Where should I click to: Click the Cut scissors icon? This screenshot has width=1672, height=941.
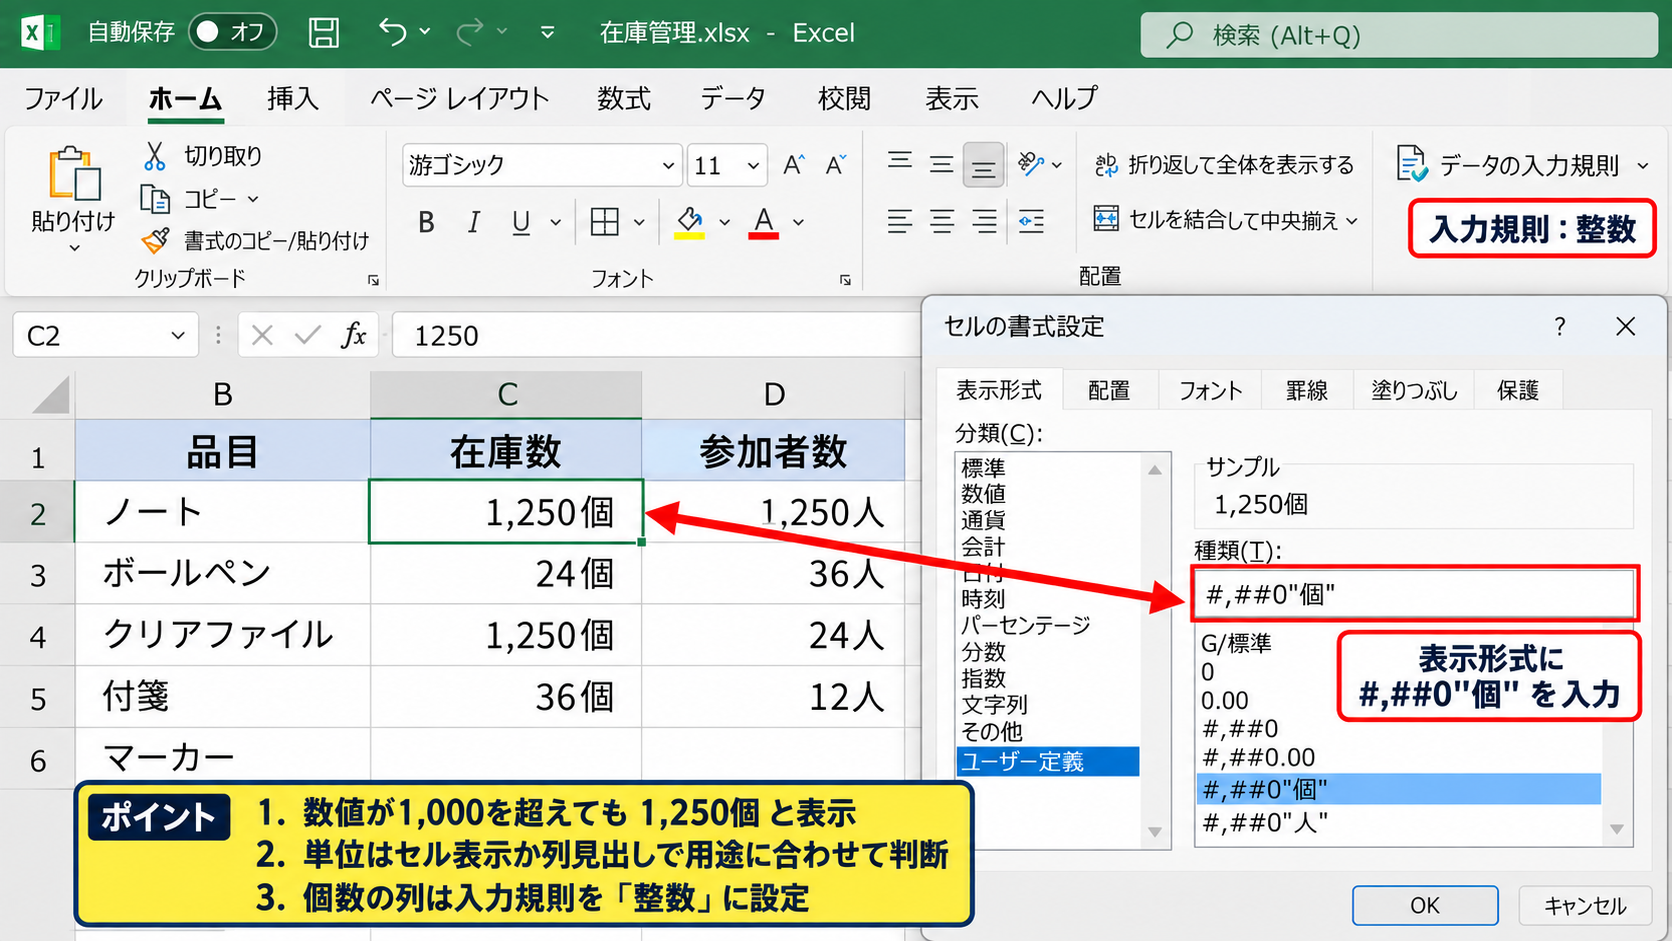[154, 155]
